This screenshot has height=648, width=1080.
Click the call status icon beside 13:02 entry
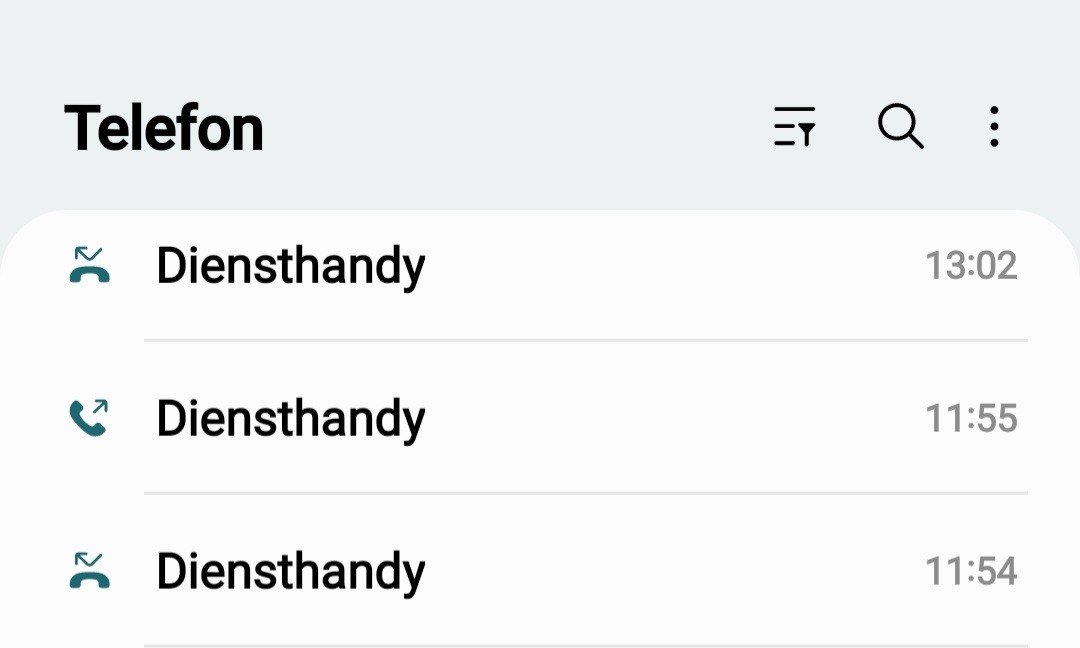(x=90, y=265)
